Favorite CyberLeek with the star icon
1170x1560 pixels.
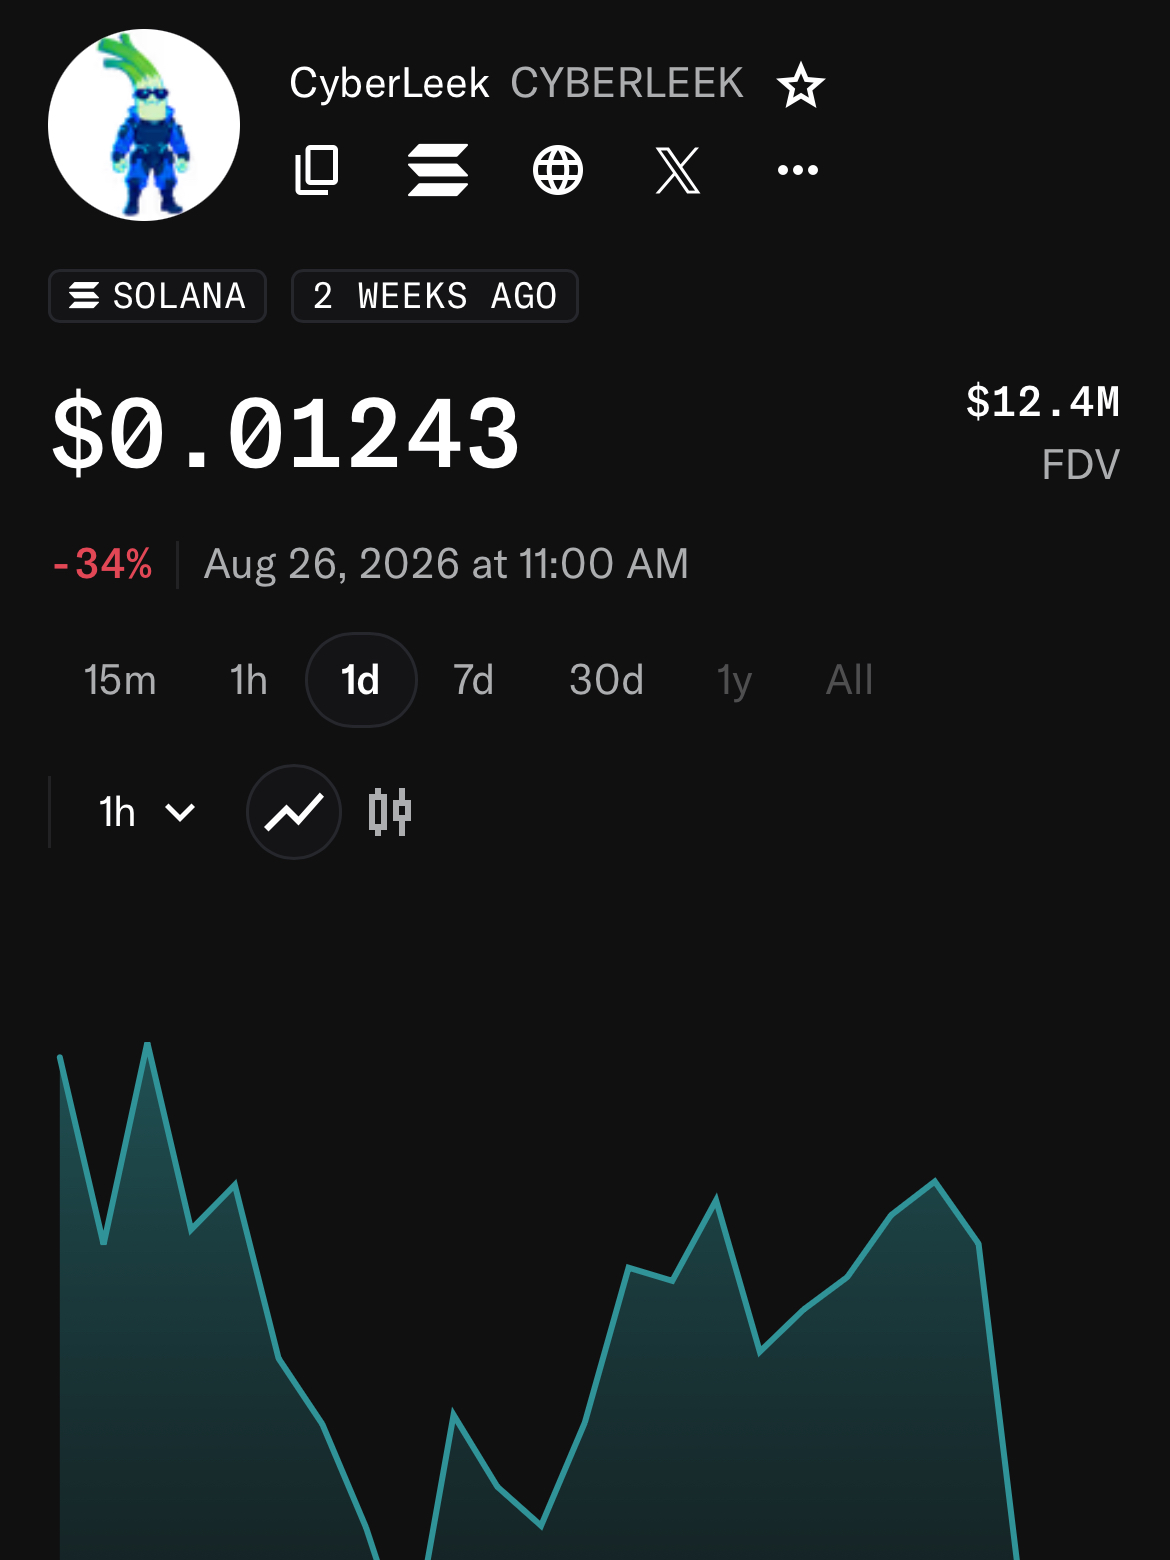point(801,85)
